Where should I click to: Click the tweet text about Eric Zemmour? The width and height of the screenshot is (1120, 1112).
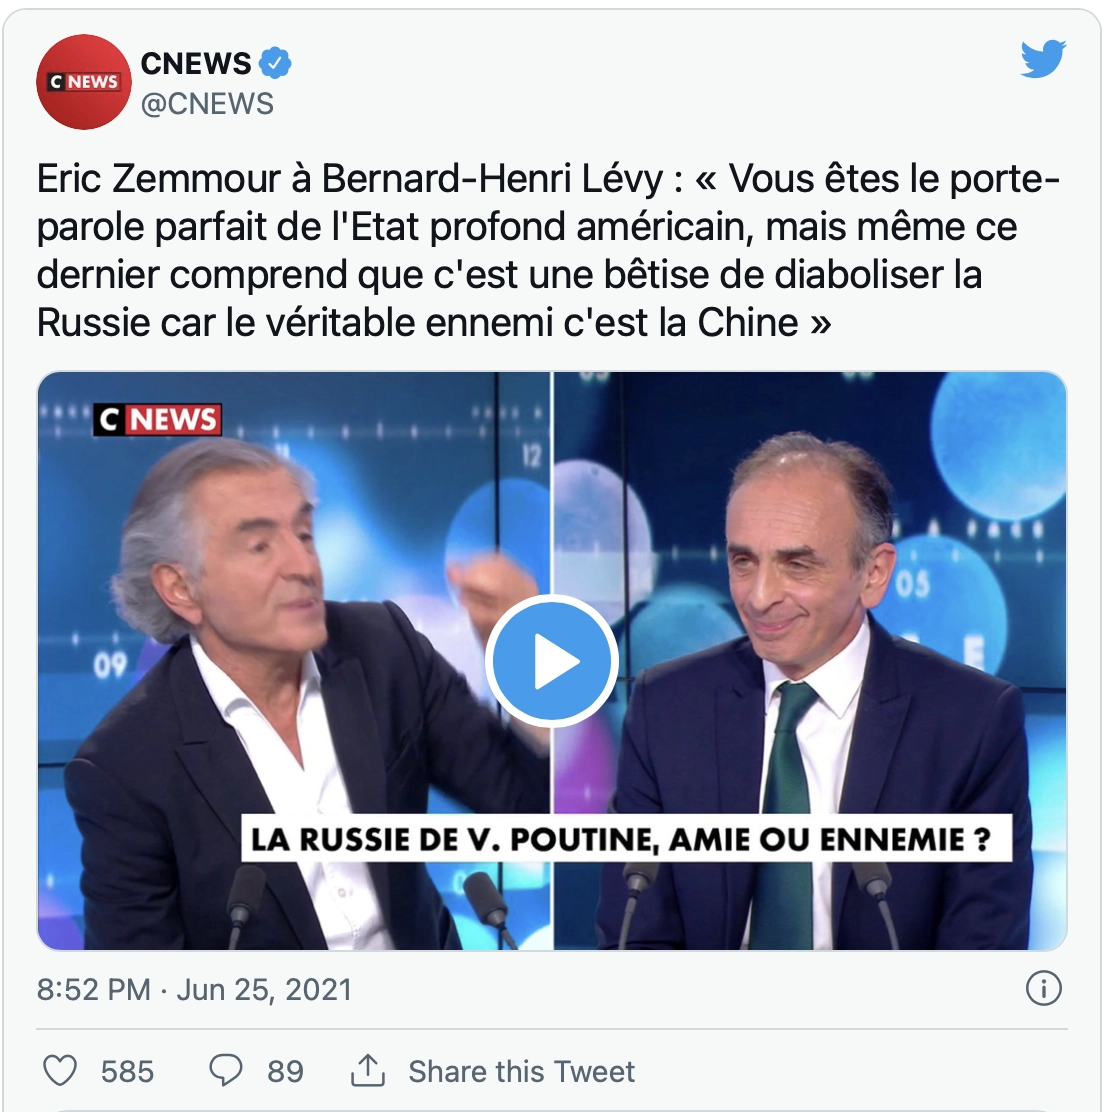click(549, 251)
